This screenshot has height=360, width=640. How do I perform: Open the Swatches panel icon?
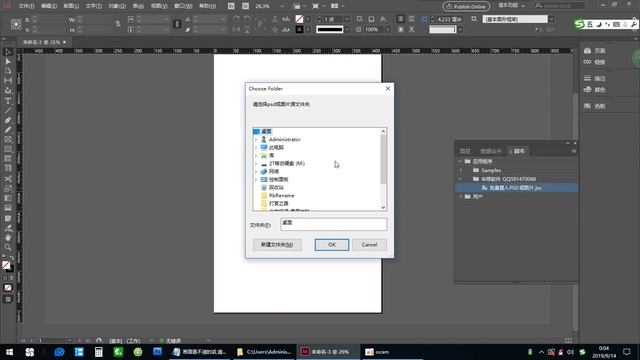(x=587, y=106)
